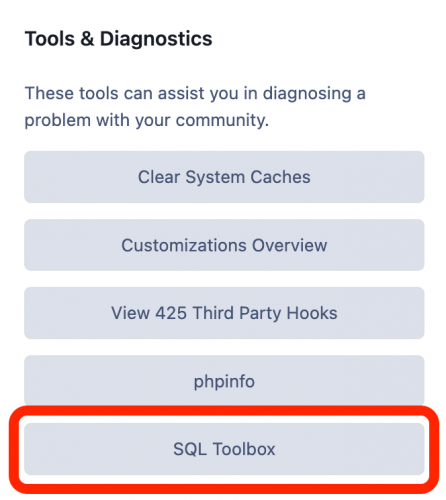Click the words "Tools & Diagnostics"
Image resolution: width=446 pixels, height=500 pixels.
[x=118, y=39]
